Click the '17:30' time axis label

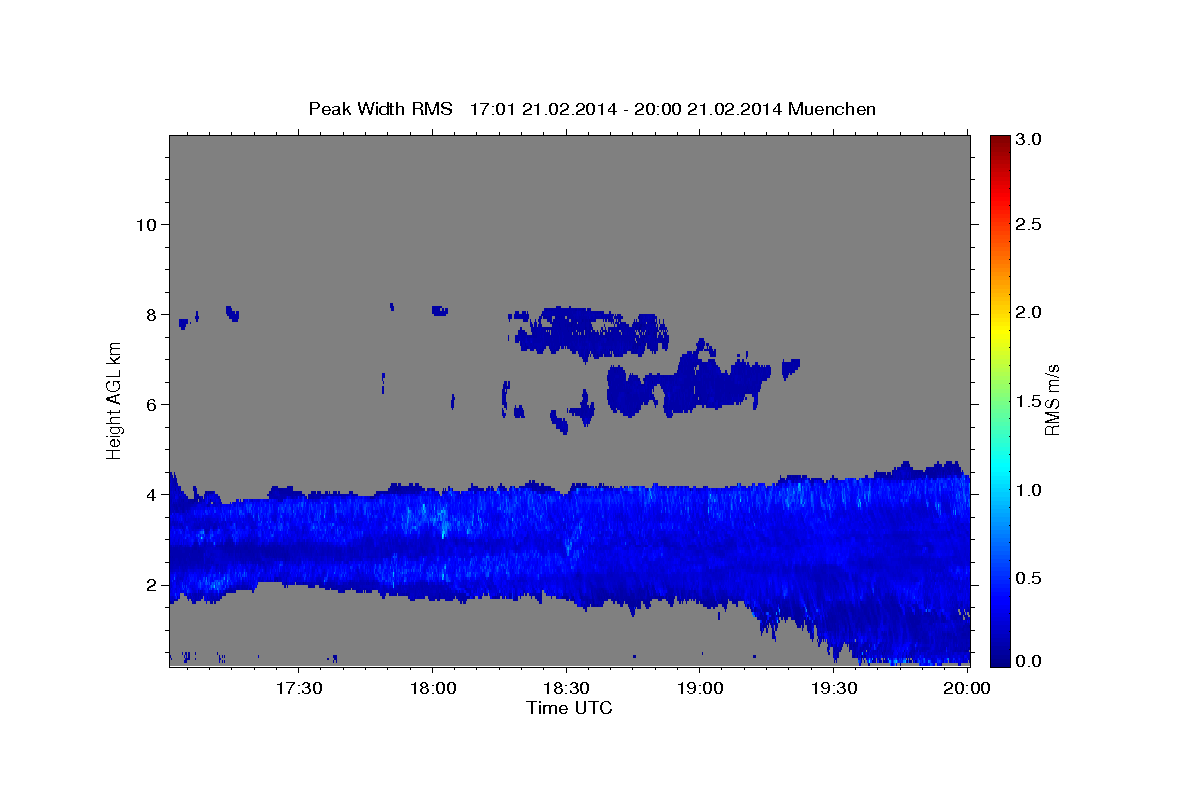click(299, 689)
